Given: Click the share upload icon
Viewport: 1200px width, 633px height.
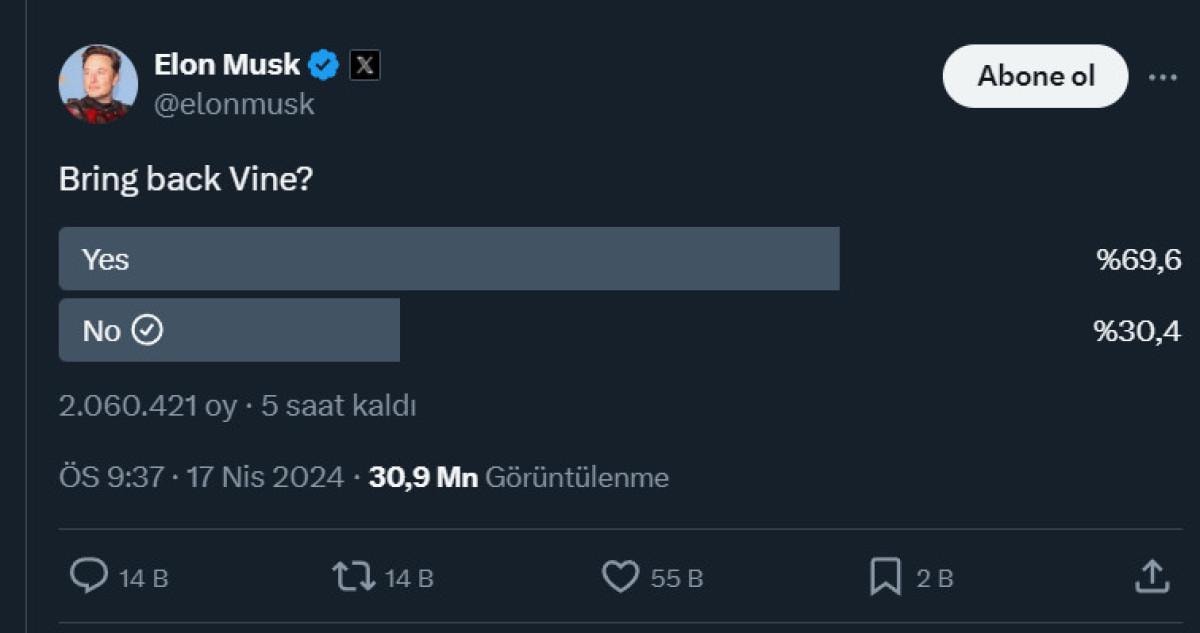Looking at the screenshot, I should 1152,576.
